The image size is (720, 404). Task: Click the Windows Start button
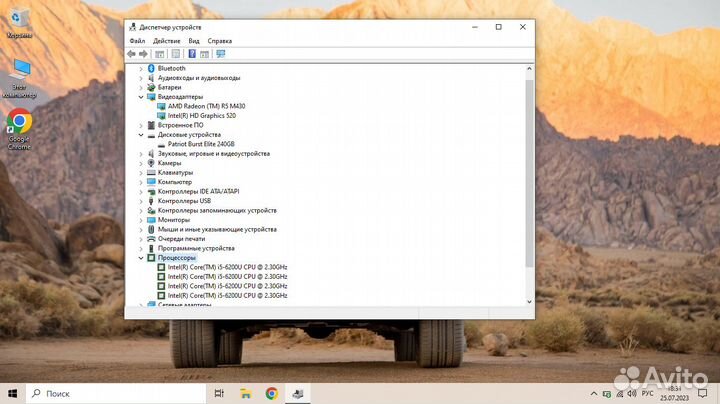tap(13, 393)
